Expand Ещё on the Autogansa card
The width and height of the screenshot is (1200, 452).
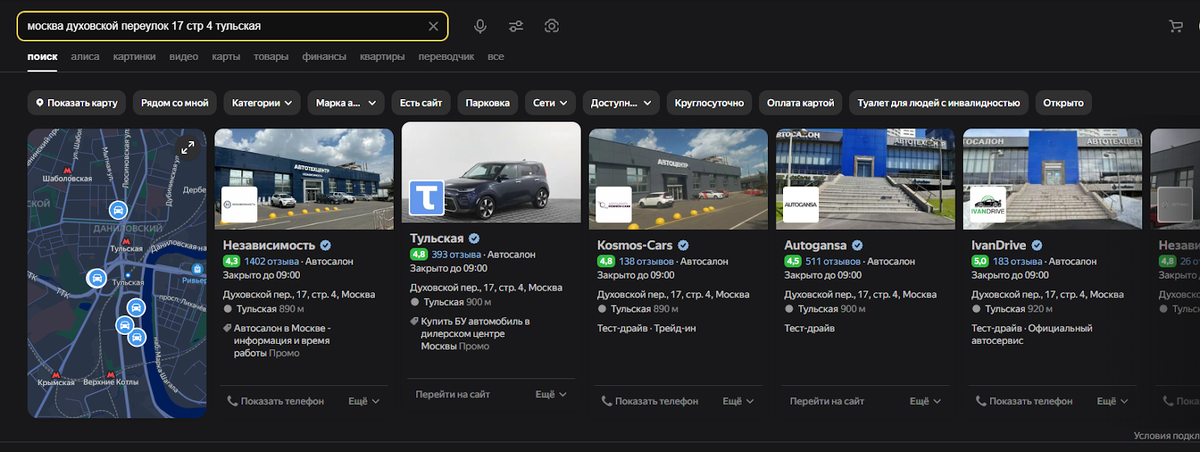coord(926,401)
